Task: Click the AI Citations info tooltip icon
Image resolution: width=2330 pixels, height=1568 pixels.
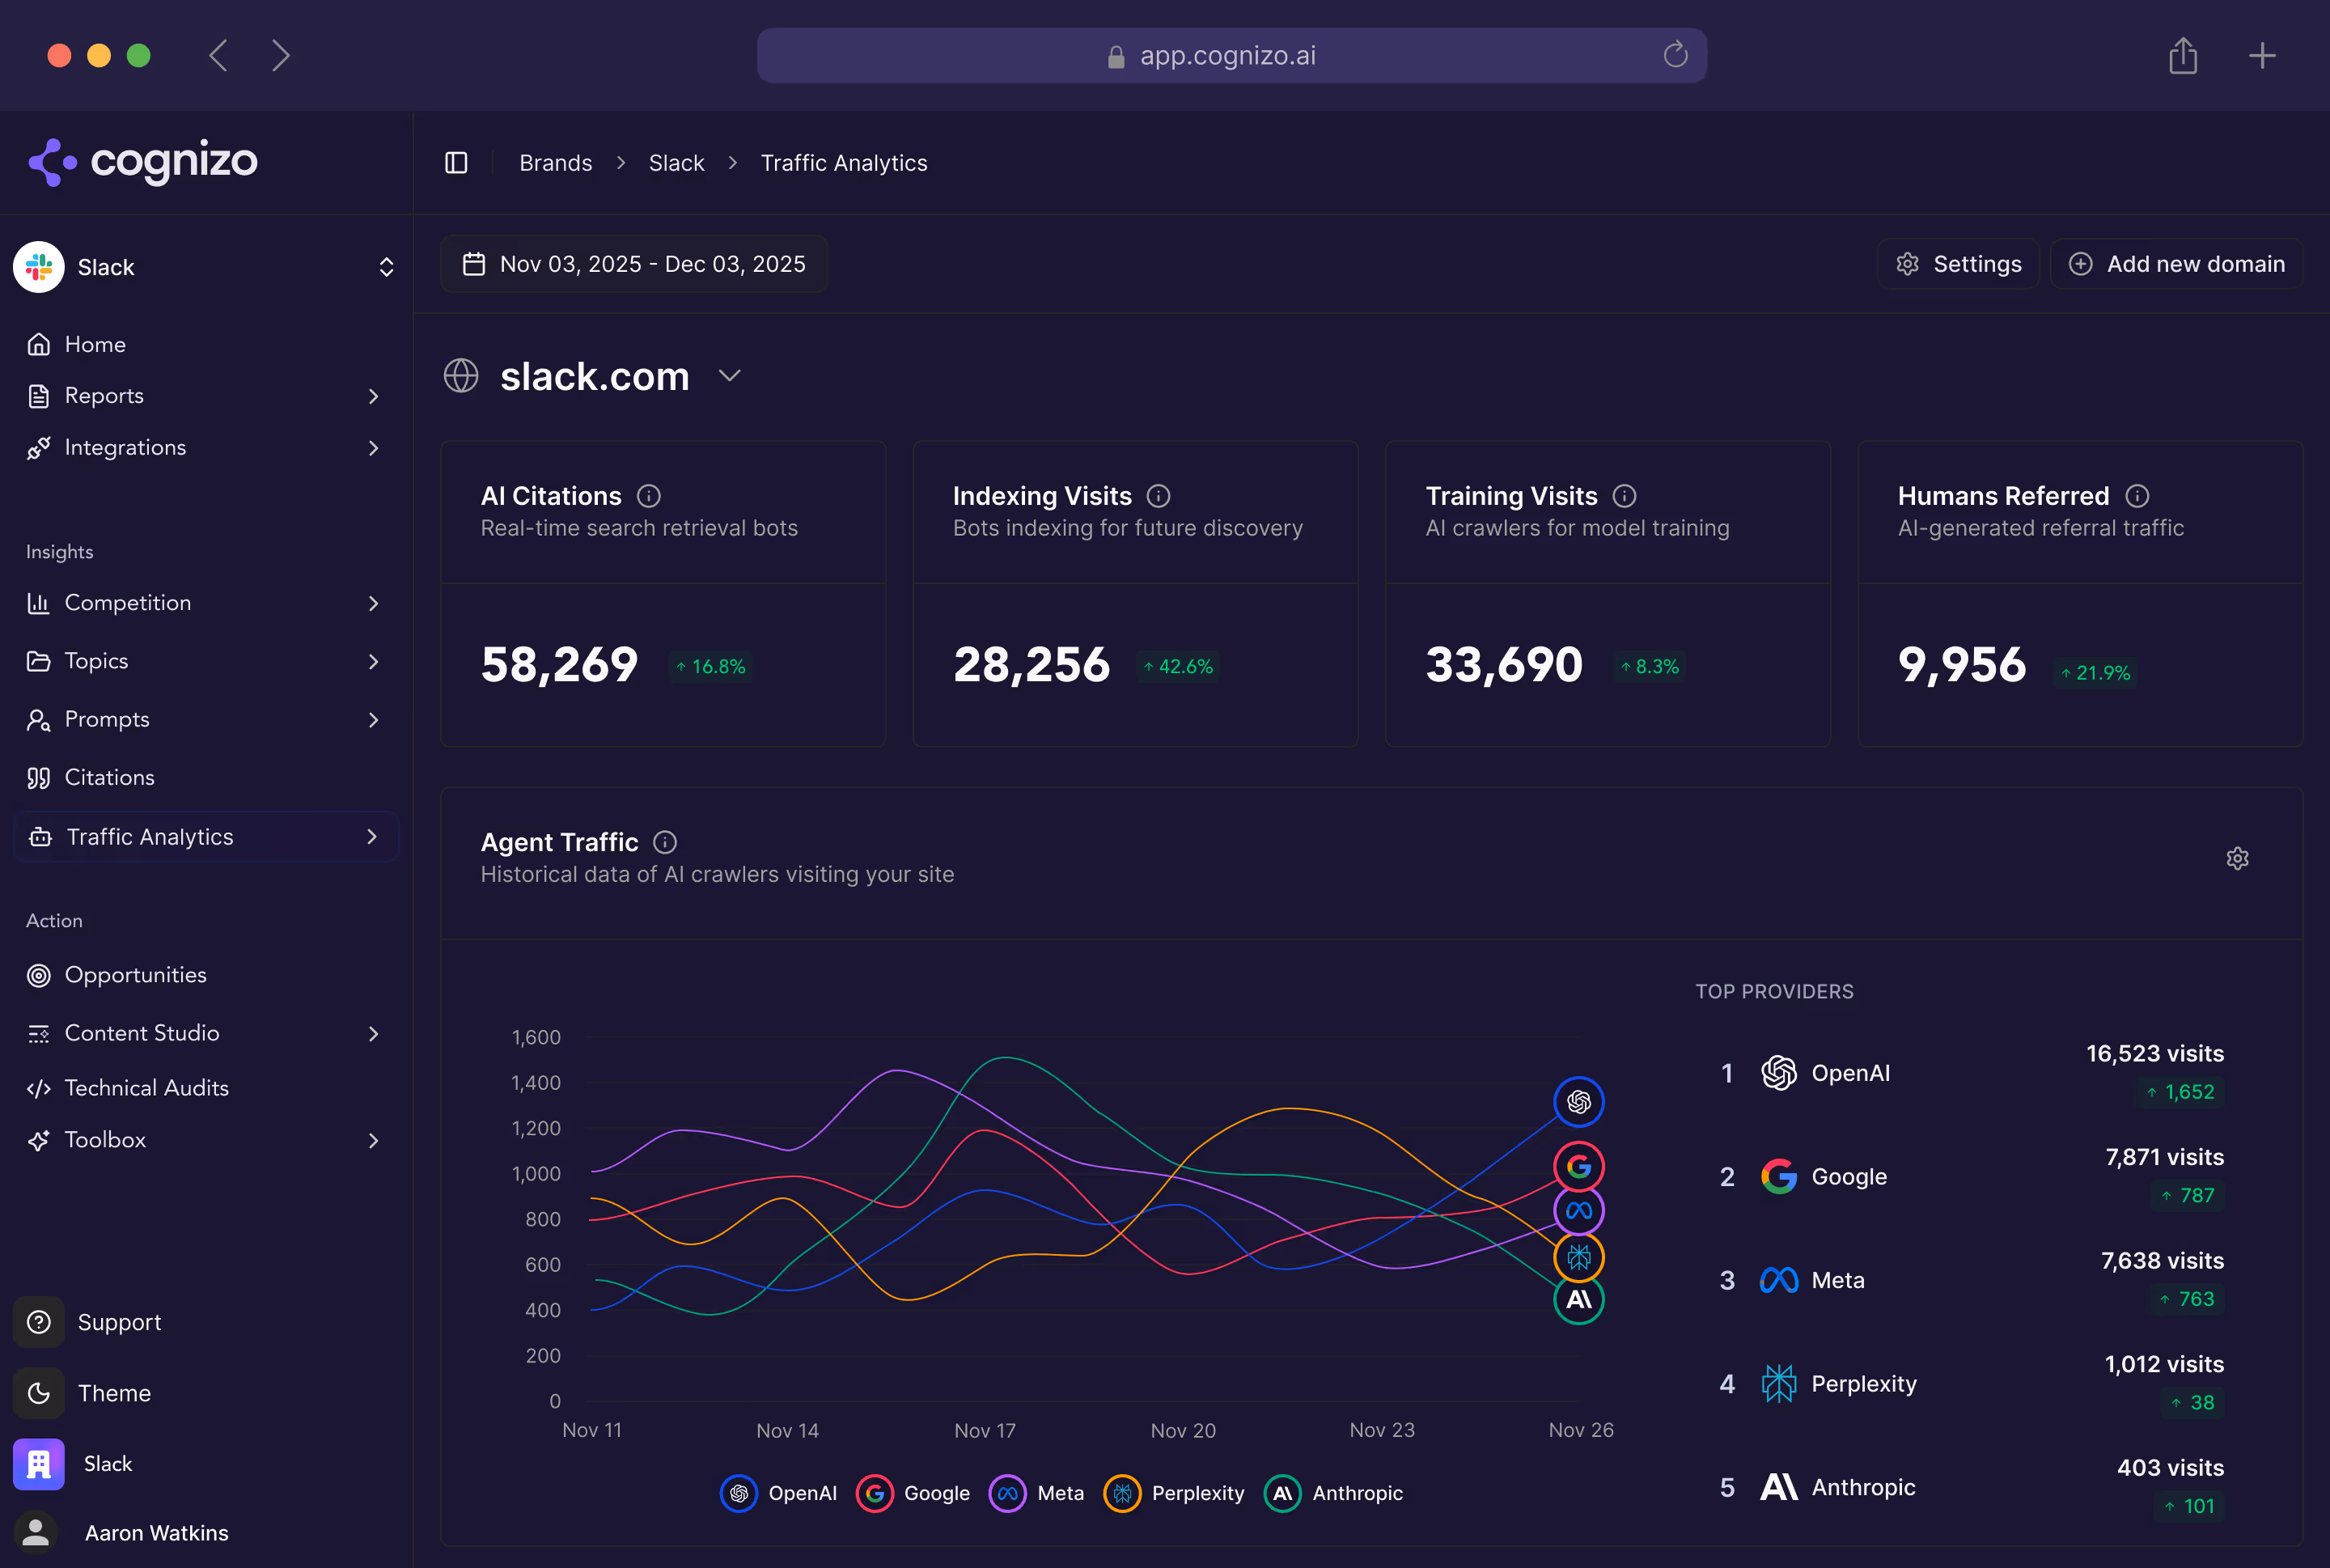Action: click(x=649, y=495)
